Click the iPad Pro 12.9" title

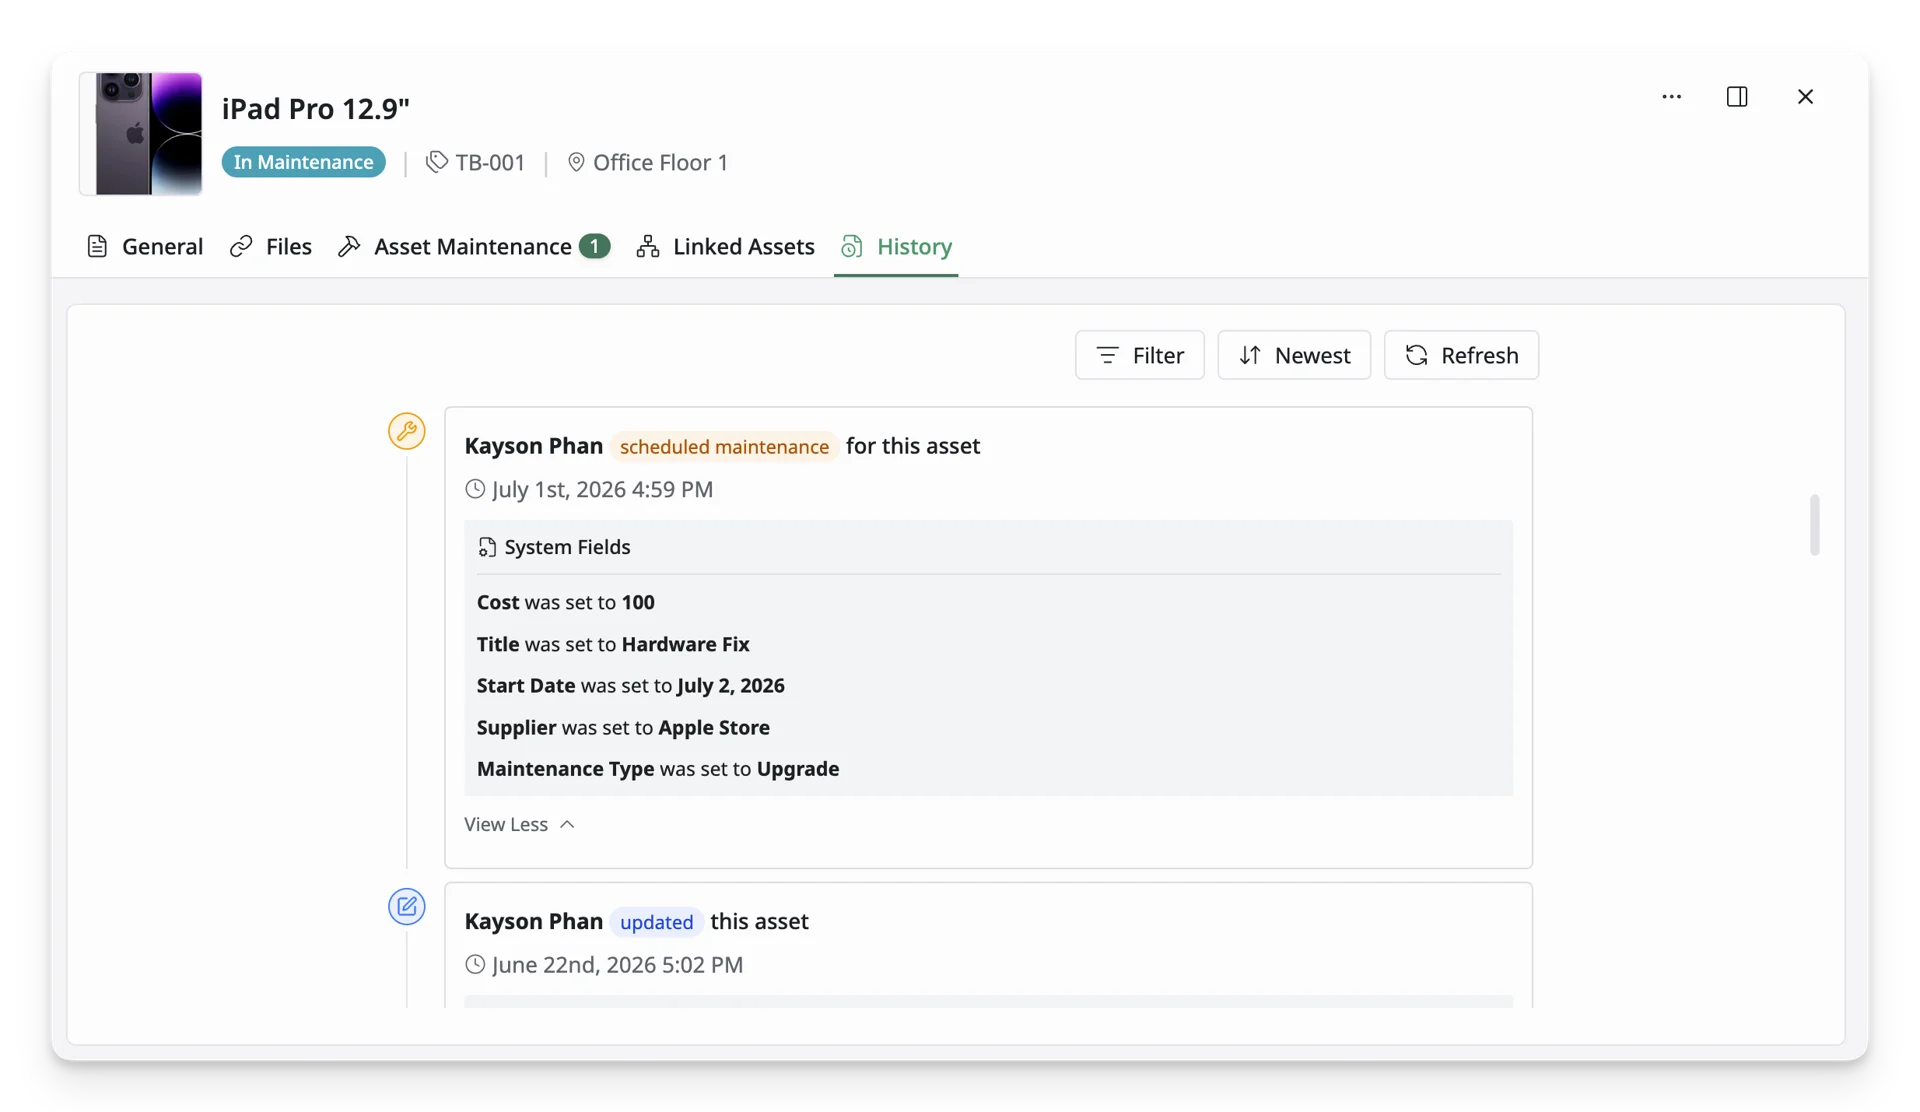(316, 108)
